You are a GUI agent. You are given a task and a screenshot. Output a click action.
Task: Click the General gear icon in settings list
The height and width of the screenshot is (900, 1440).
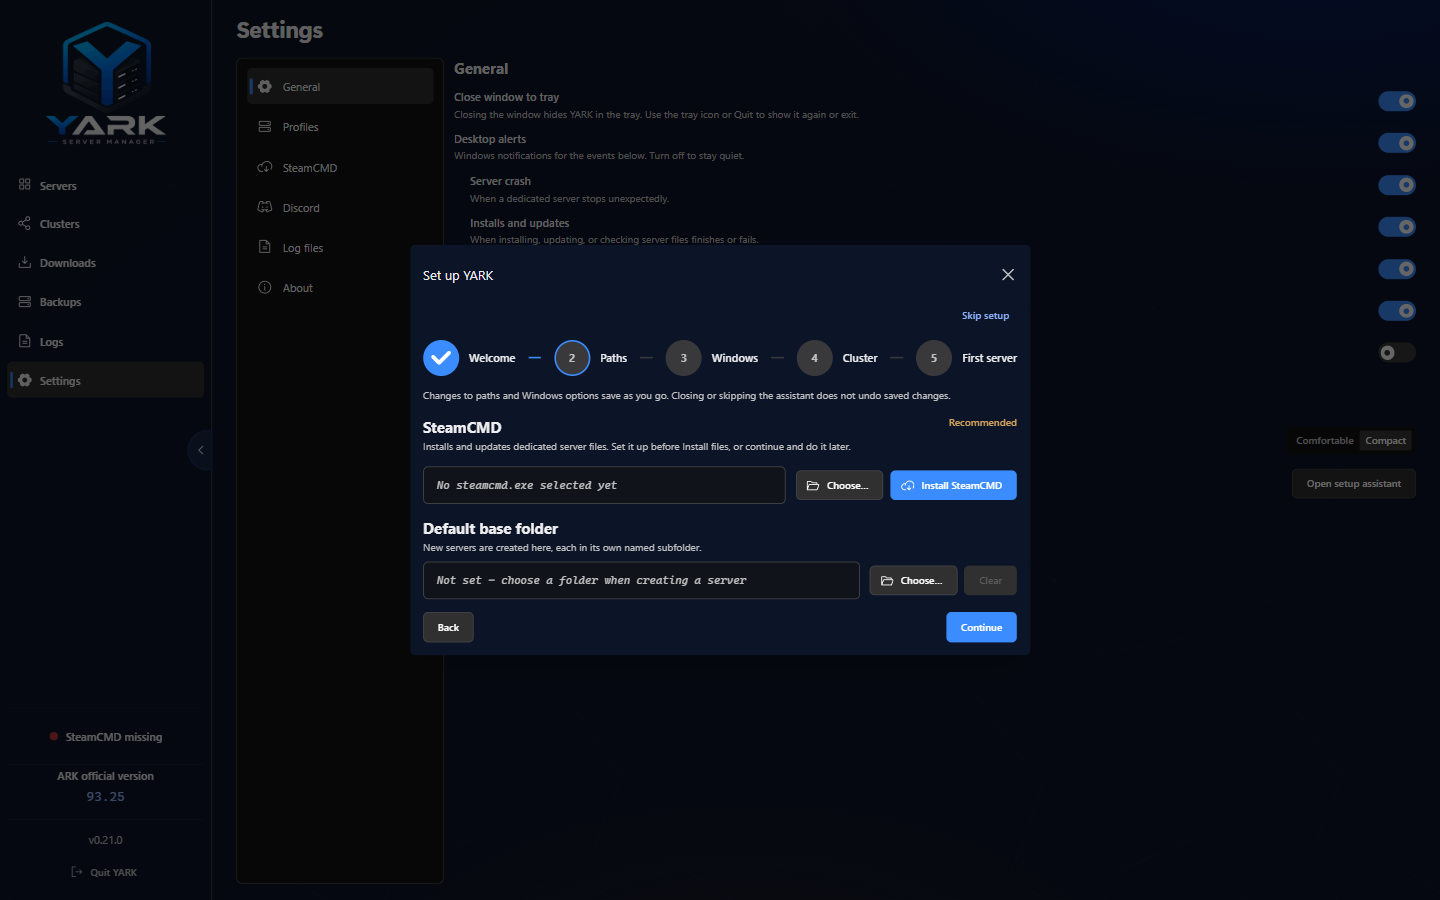click(x=265, y=87)
